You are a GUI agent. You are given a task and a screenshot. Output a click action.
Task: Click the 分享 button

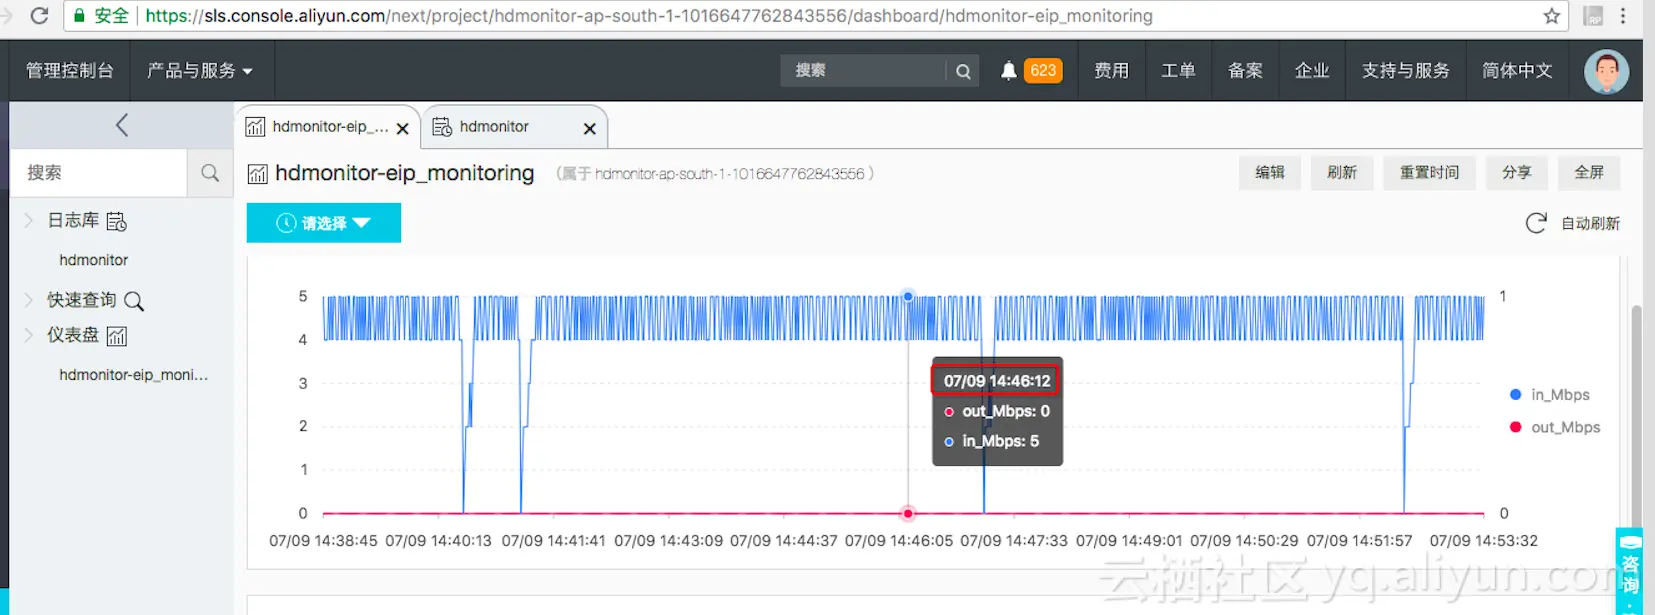coord(1516,173)
